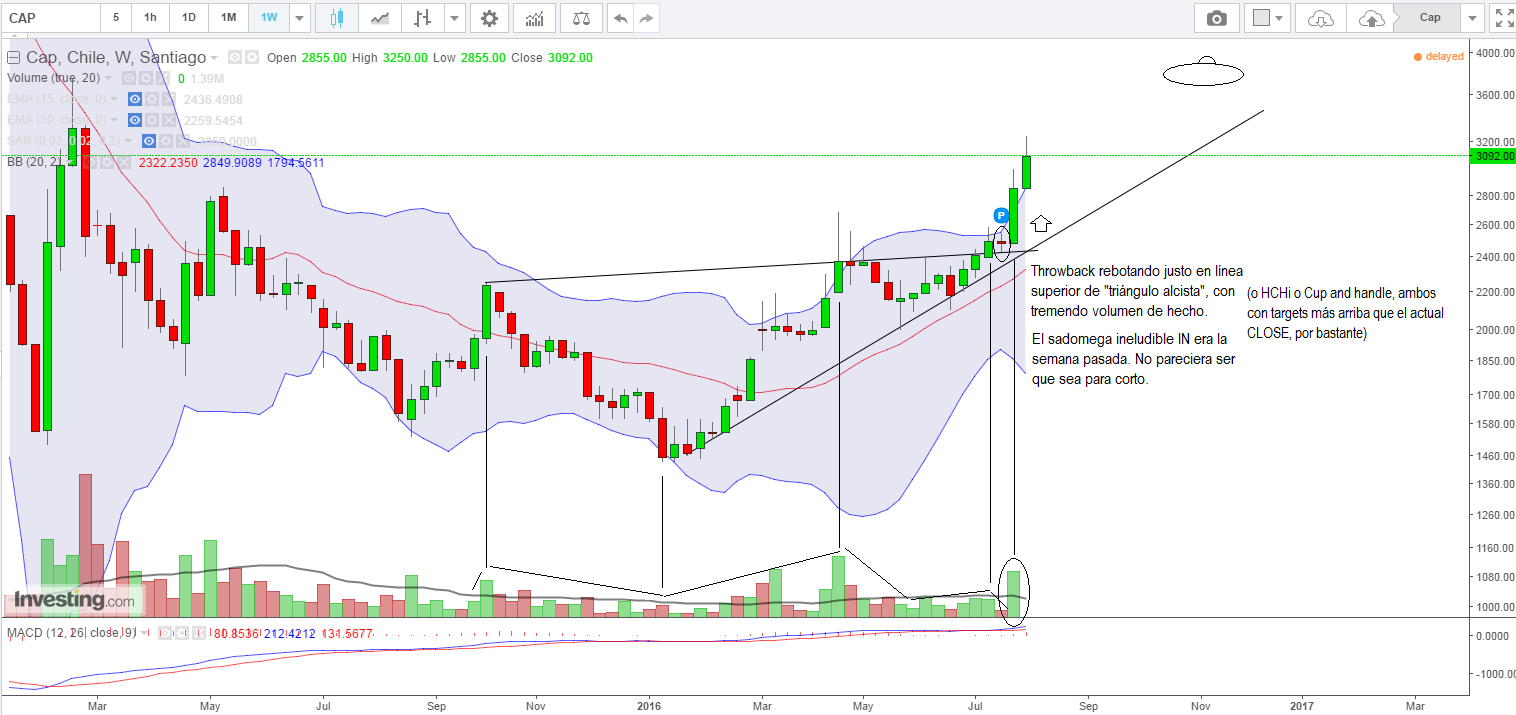Click the blue P marker on chart
Image resolution: width=1516 pixels, height=715 pixels.
click(x=1001, y=215)
